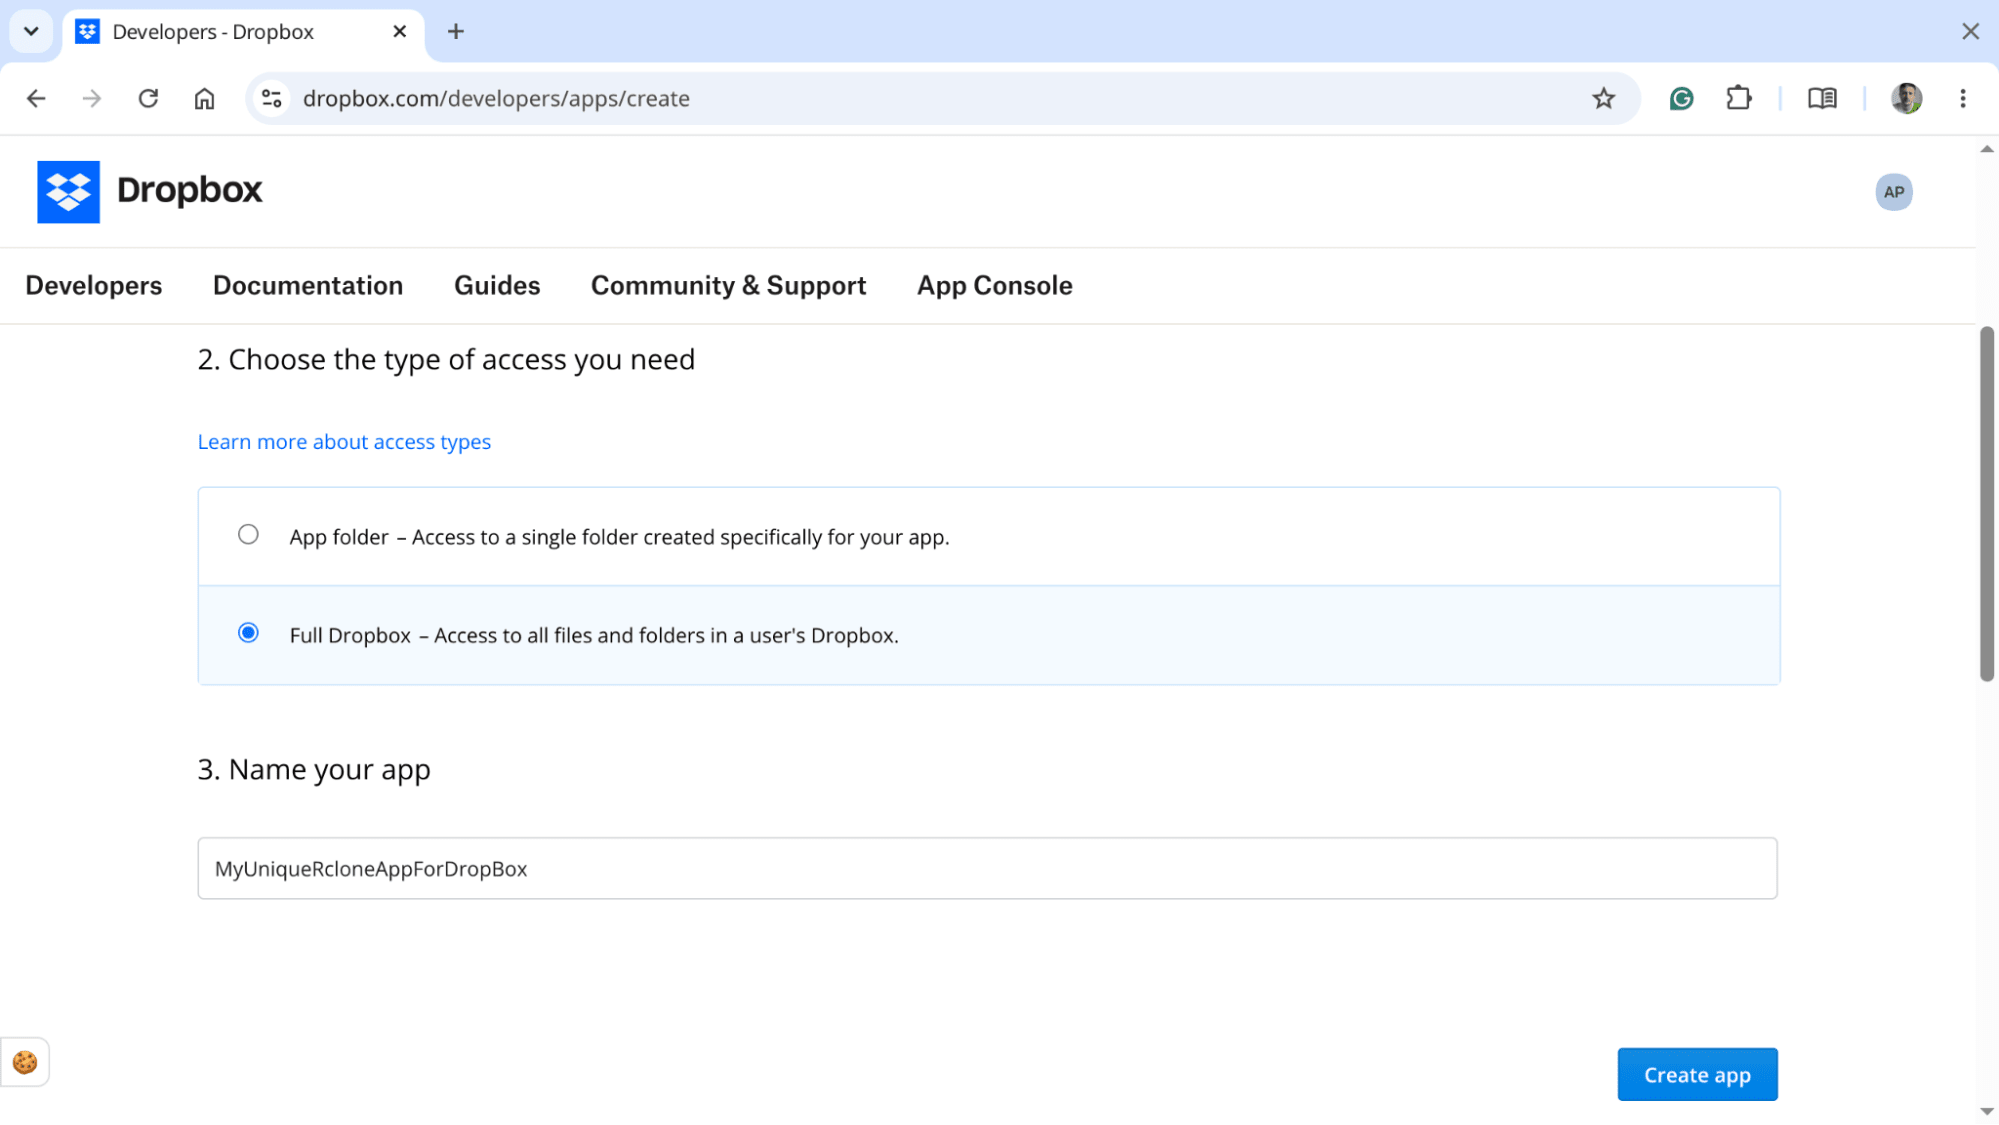1999x1125 pixels.
Task: Open a new browser tab
Action: pyautogui.click(x=456, y=32)
